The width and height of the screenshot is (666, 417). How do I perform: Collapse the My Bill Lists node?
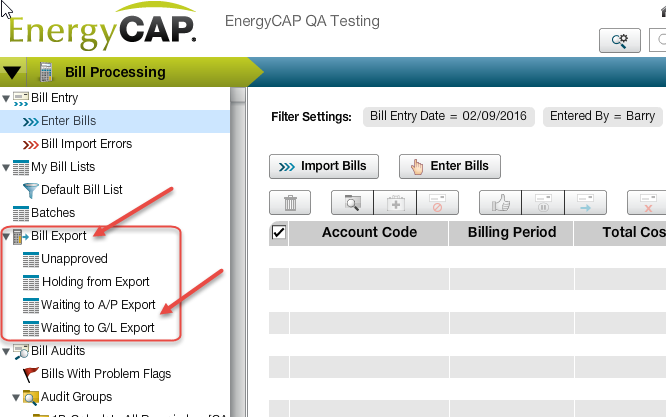click(6, 167)
